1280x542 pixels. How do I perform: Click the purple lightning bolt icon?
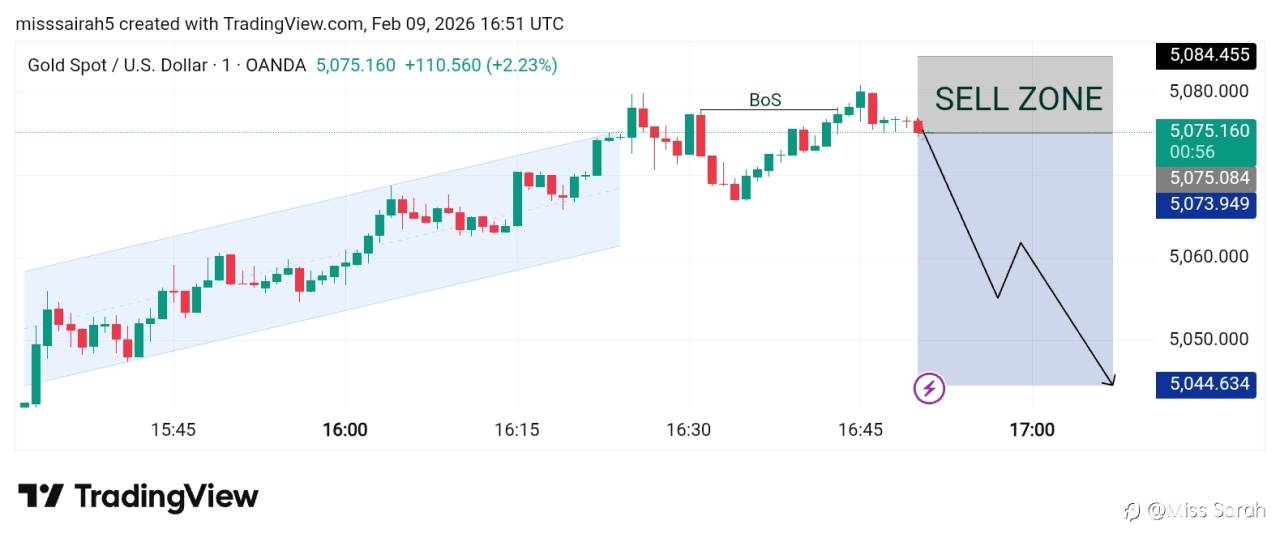[x=930, y=388]
